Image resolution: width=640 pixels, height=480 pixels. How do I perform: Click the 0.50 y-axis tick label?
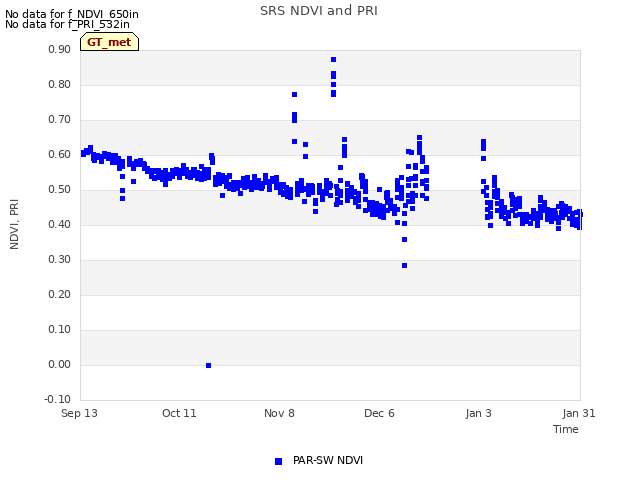pos(60,190)
